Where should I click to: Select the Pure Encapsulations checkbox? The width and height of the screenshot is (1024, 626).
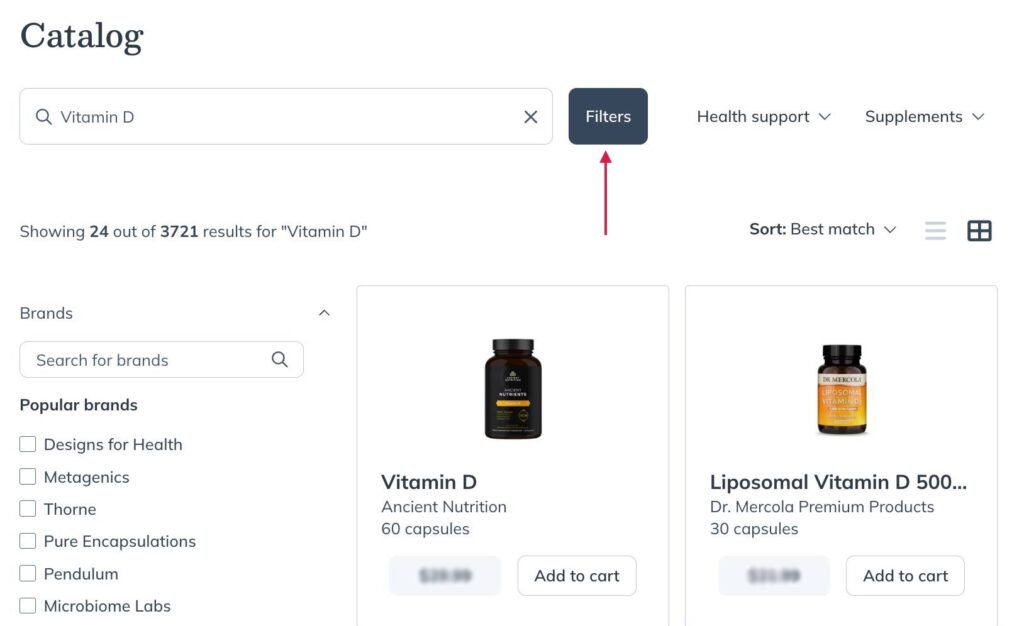click(x=28, y=541)
